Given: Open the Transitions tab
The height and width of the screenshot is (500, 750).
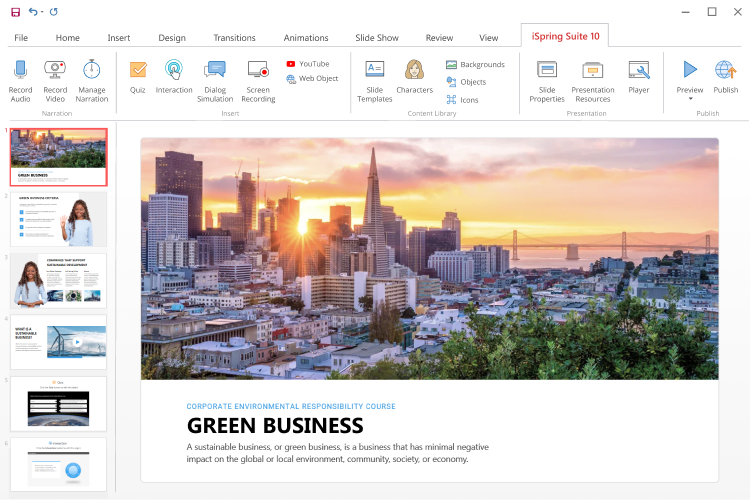Looking at the screenshot, I should point(234,38).
